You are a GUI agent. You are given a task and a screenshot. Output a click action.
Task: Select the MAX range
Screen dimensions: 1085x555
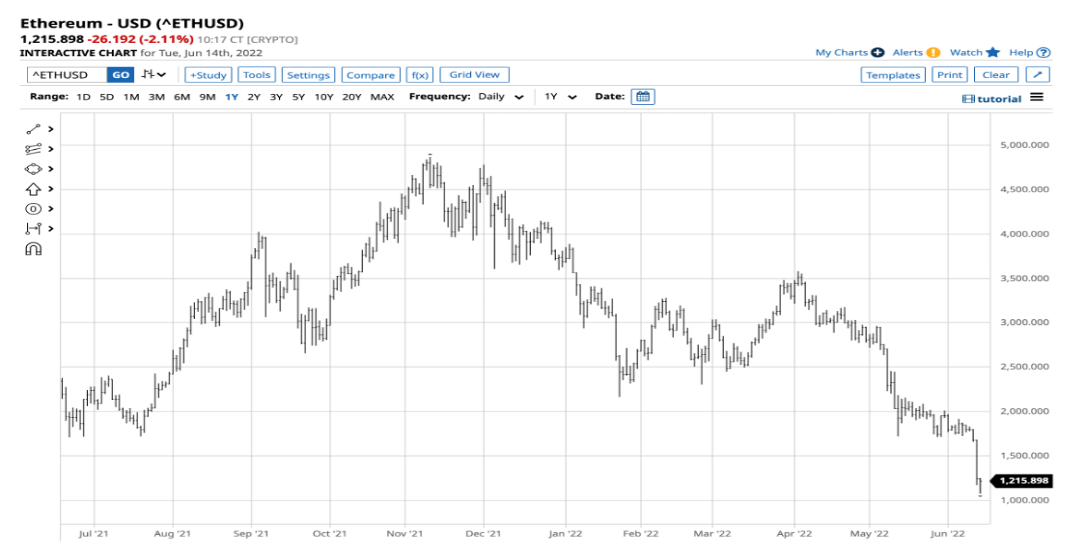pyautogui.click(x=382, y=97)
